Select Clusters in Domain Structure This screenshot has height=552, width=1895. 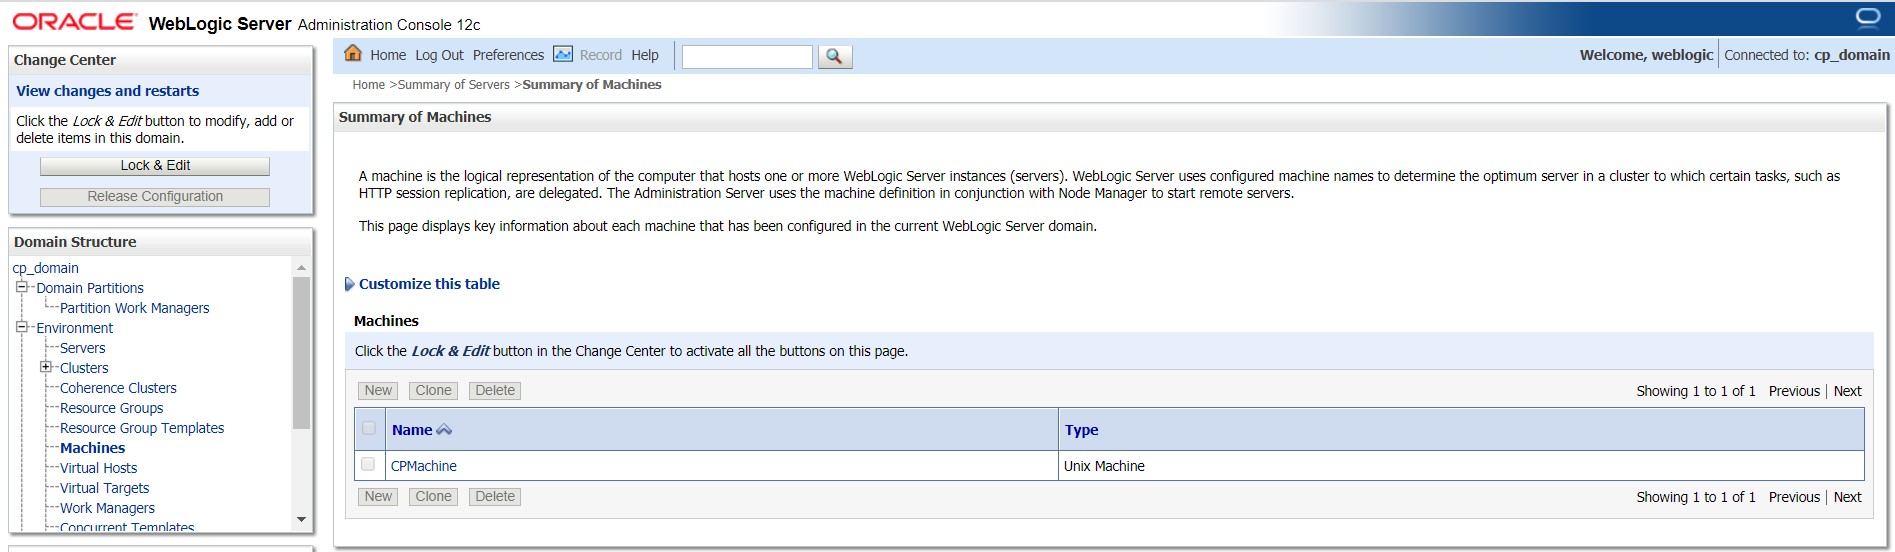pos(84,368)
